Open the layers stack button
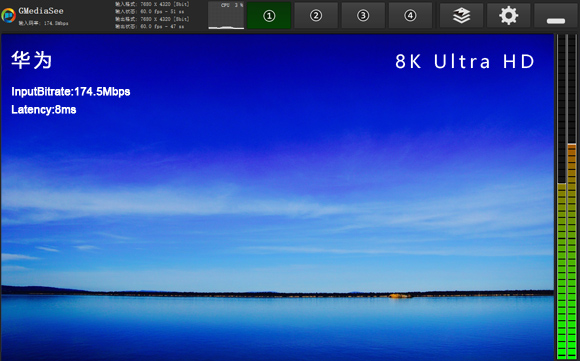The image size is (580, 361). coord(461,16)
